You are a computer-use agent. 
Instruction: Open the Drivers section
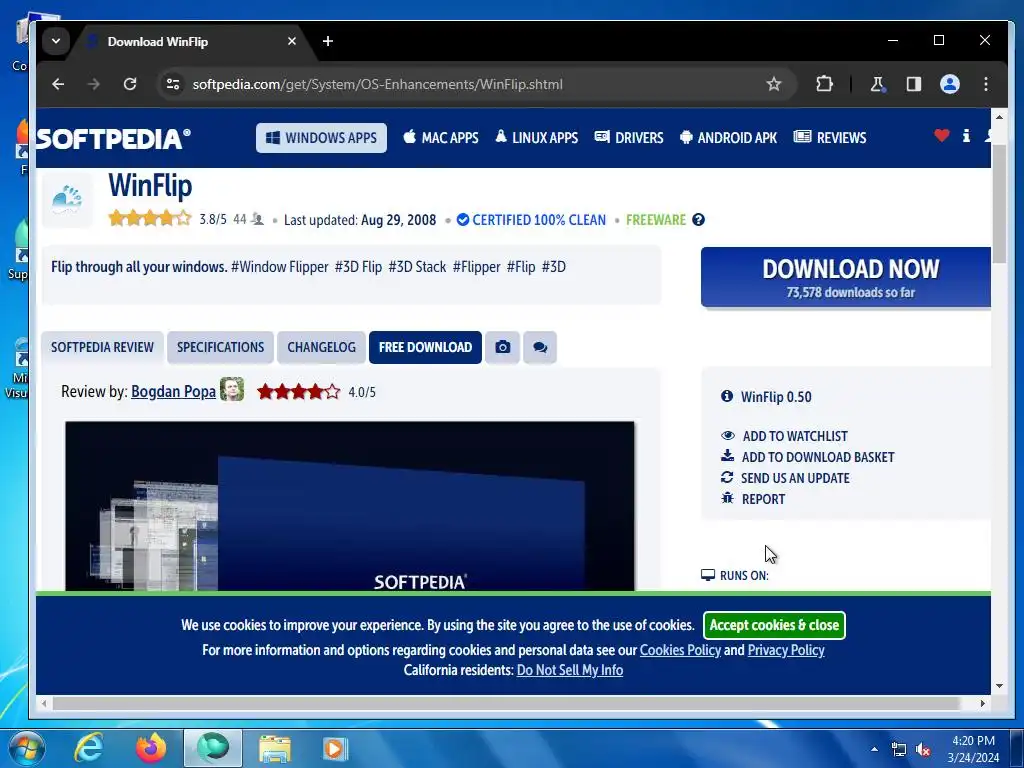(629, 138)
